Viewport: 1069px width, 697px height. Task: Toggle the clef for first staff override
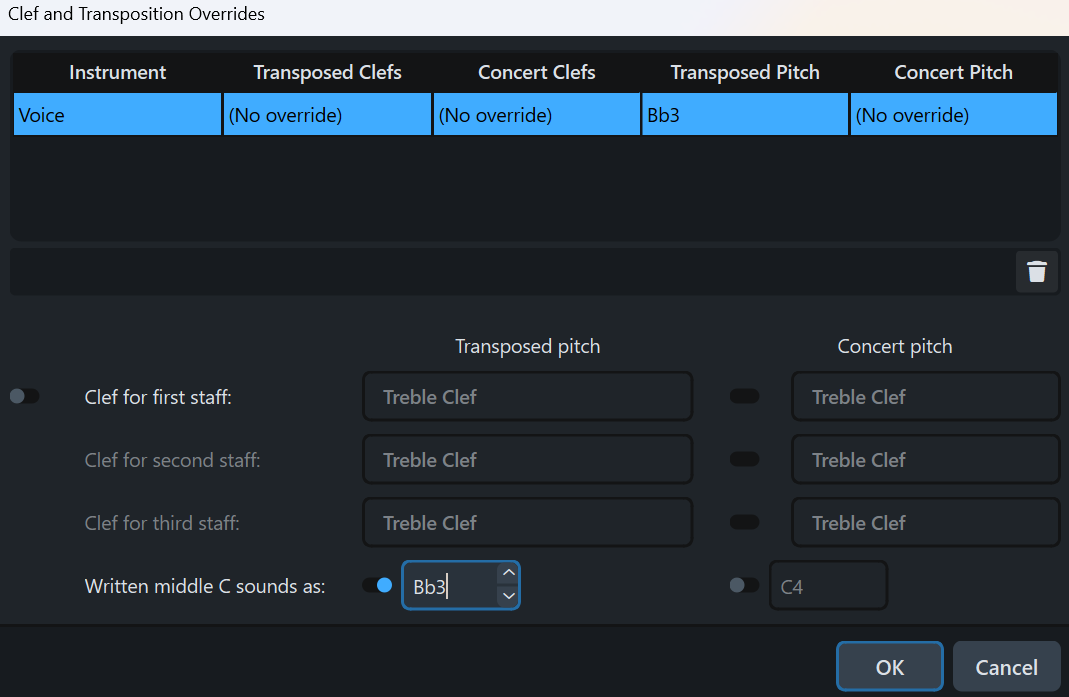click(24, 397)
